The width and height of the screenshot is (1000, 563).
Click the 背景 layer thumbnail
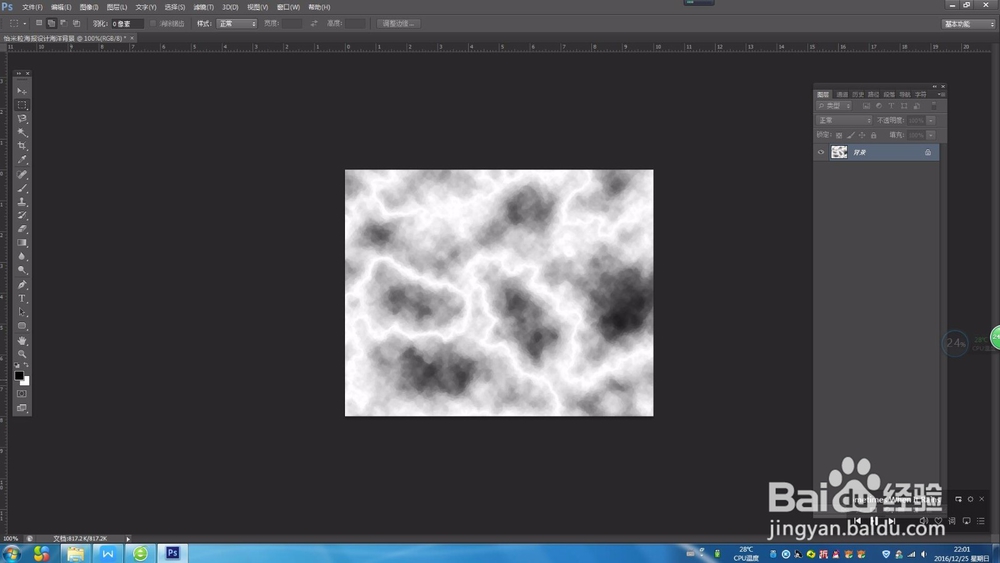[839, 152]
